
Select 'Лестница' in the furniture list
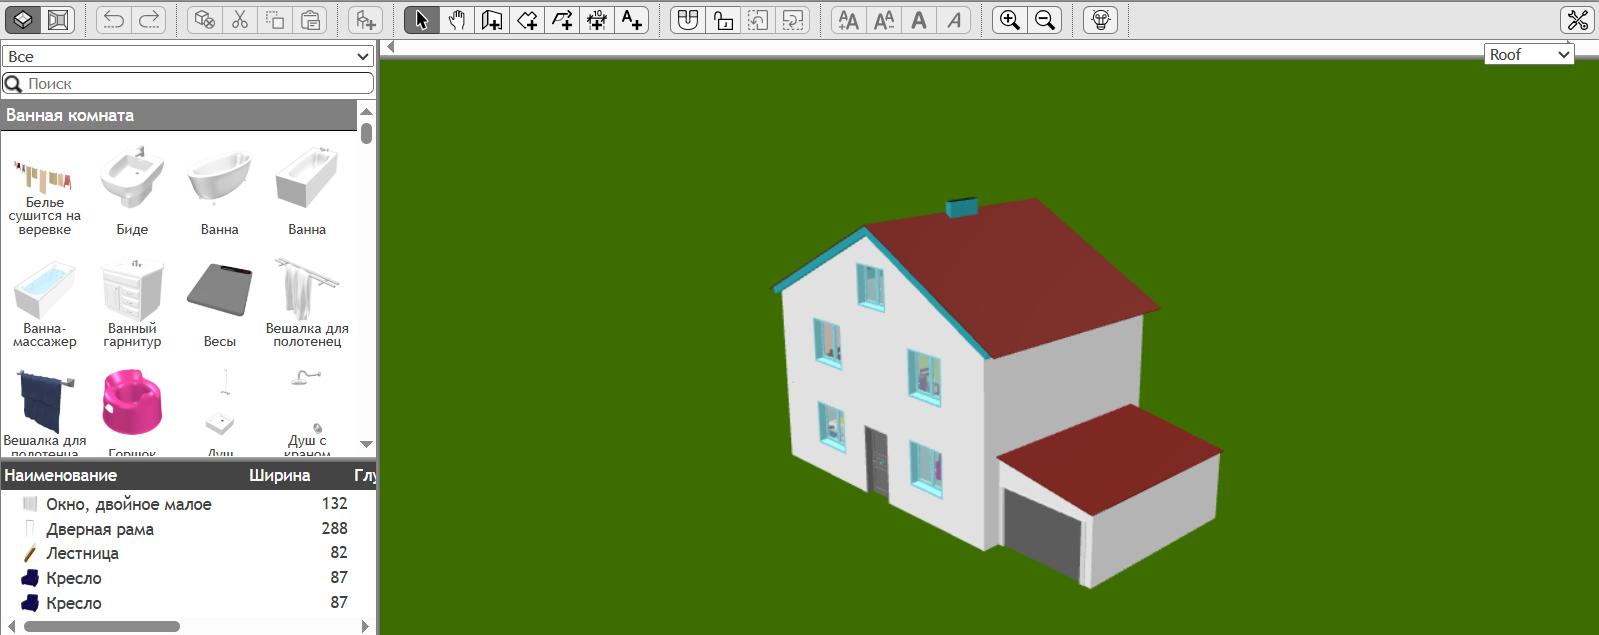click(82, 553)
